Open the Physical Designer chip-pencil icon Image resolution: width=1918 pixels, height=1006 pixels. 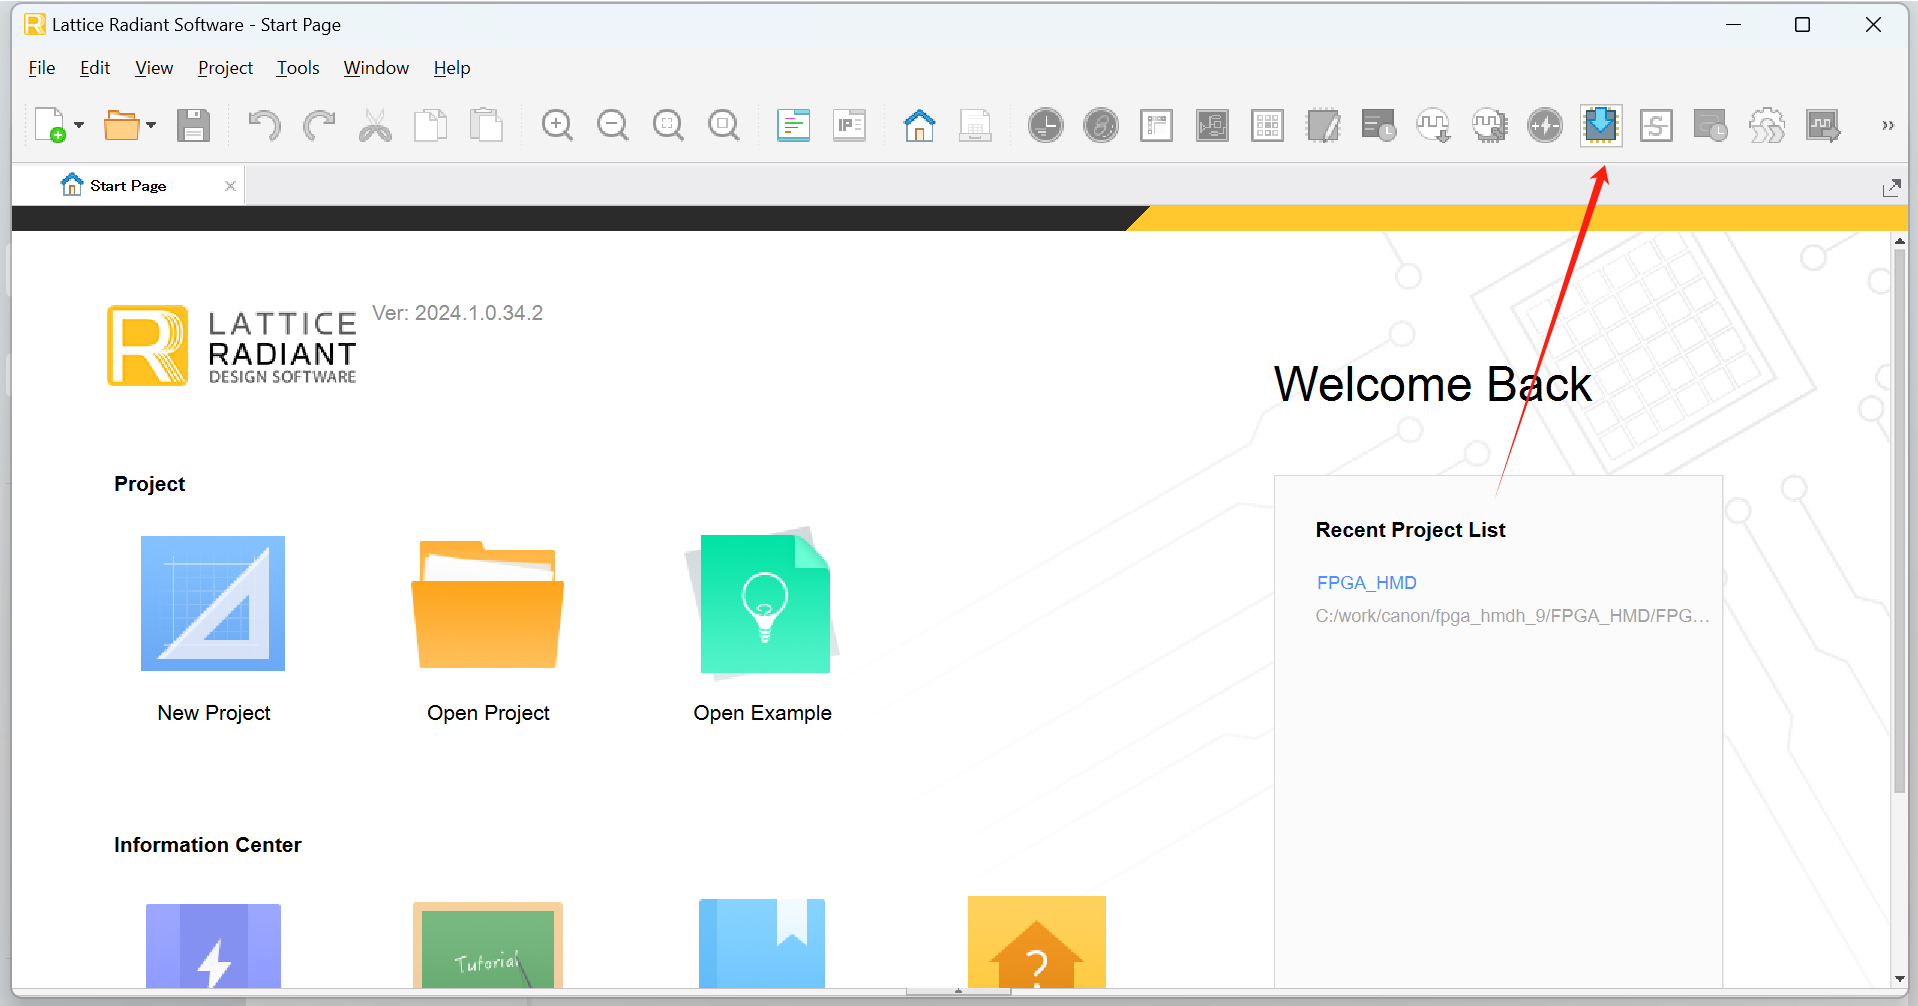pos(1323,125)
